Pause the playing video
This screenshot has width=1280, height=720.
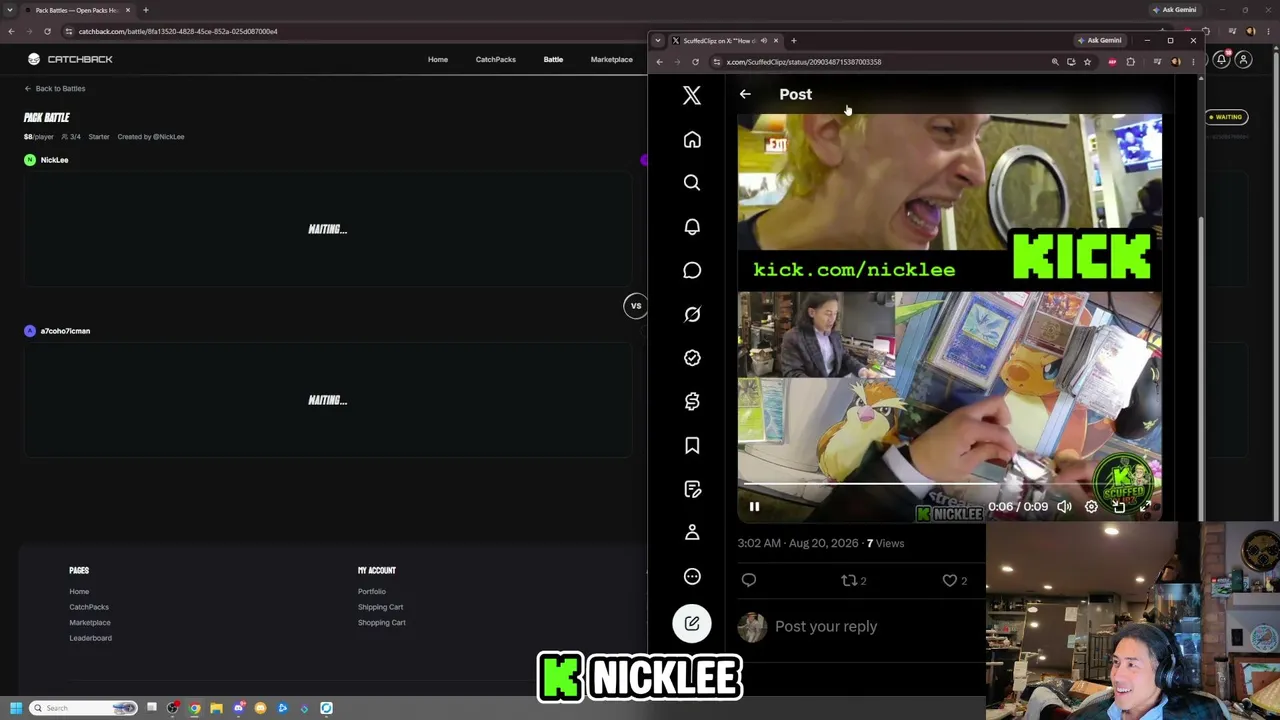(x=754, y=507)
